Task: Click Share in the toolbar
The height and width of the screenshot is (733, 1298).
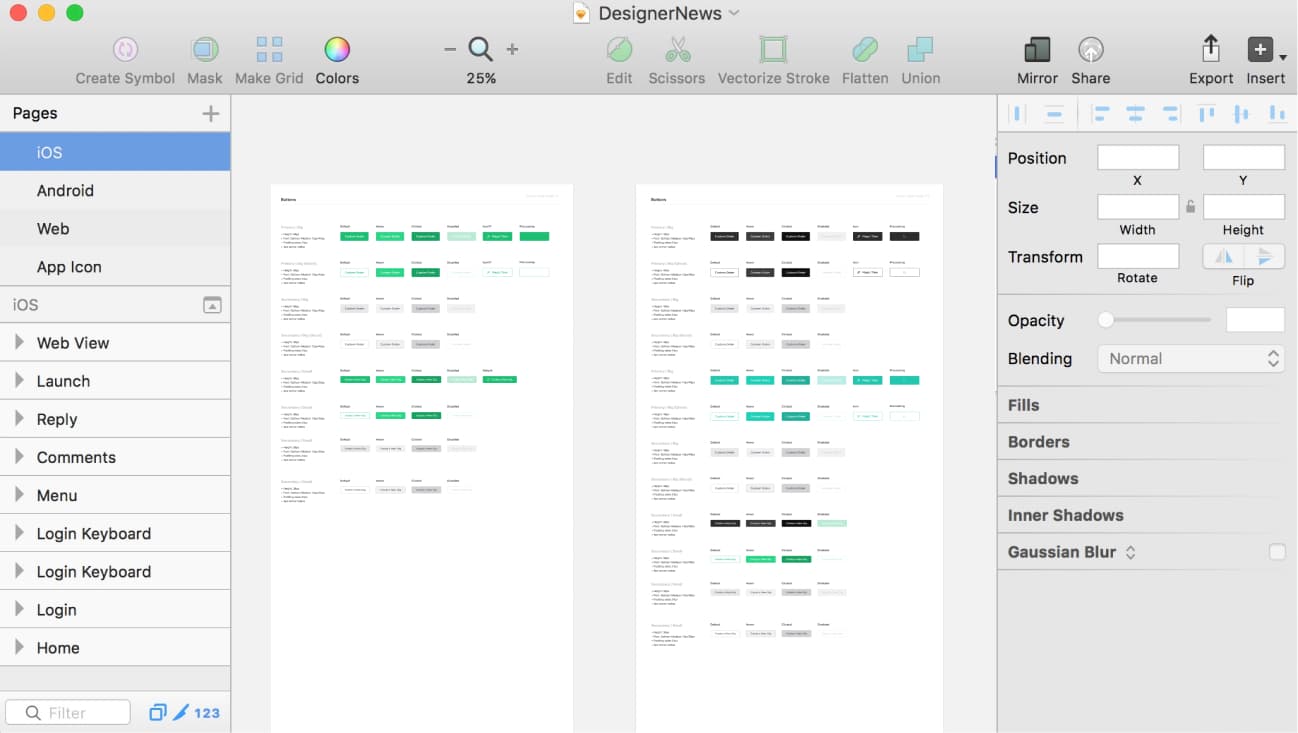Action: click(x=1090, y=57)
